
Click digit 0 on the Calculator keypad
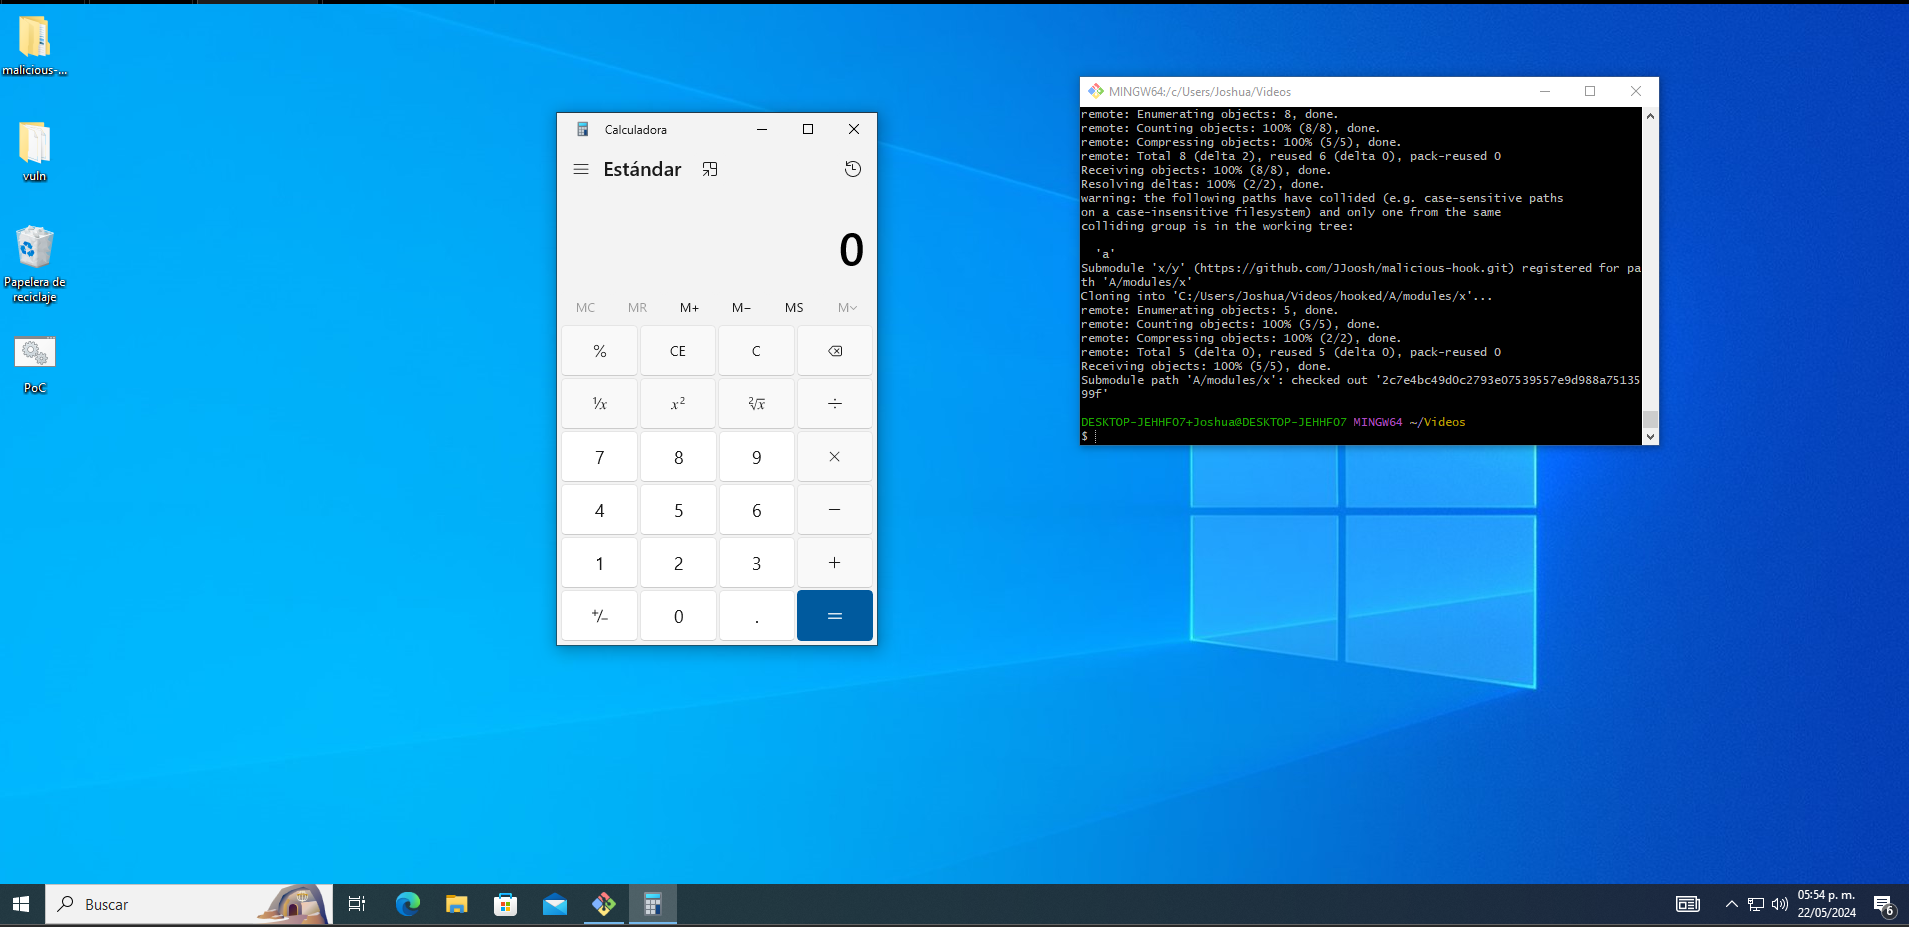678,616
